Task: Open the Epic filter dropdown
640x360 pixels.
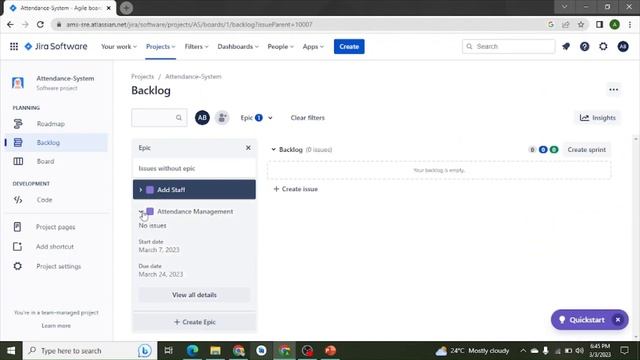Action: coord(256,118)
